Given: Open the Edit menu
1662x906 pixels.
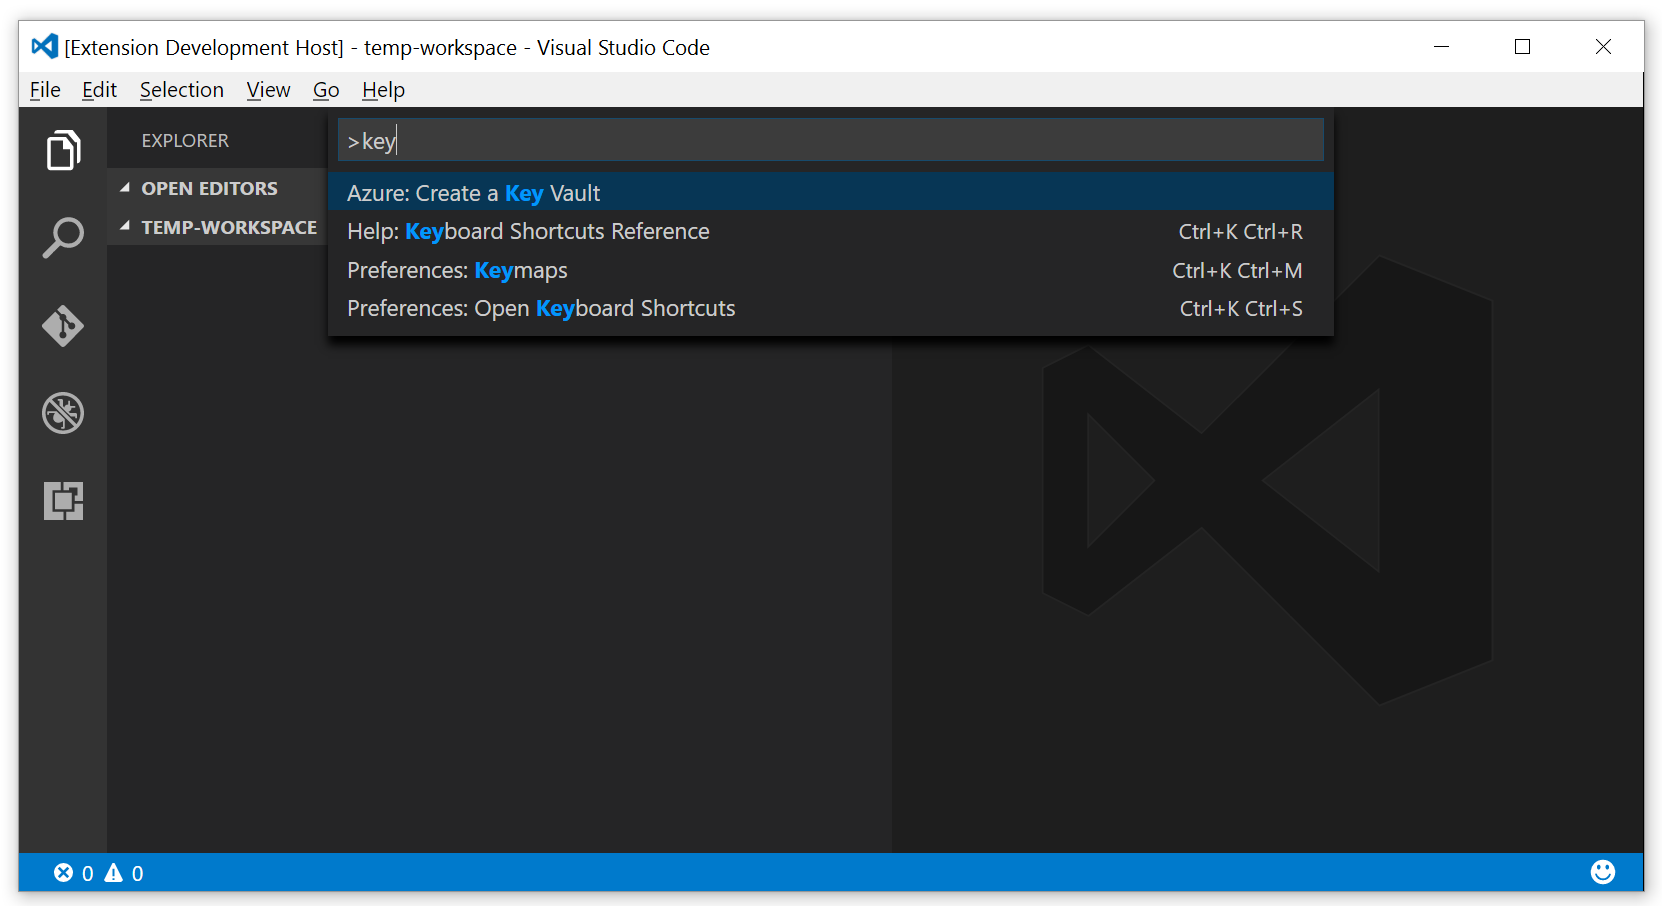Looking at the screenshot, I should point(99,90).
